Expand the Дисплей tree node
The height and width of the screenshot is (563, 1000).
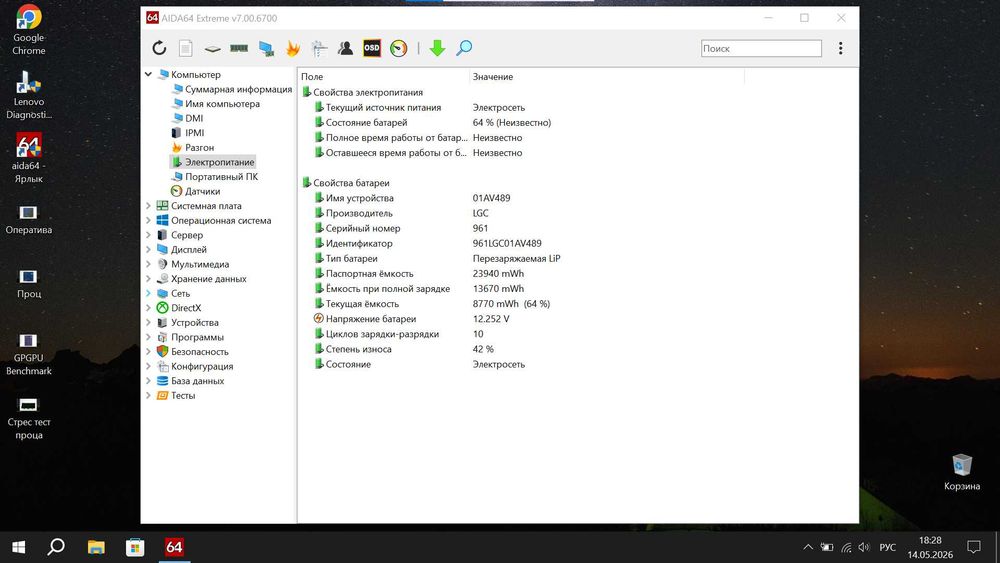click(x=149, y=250)
